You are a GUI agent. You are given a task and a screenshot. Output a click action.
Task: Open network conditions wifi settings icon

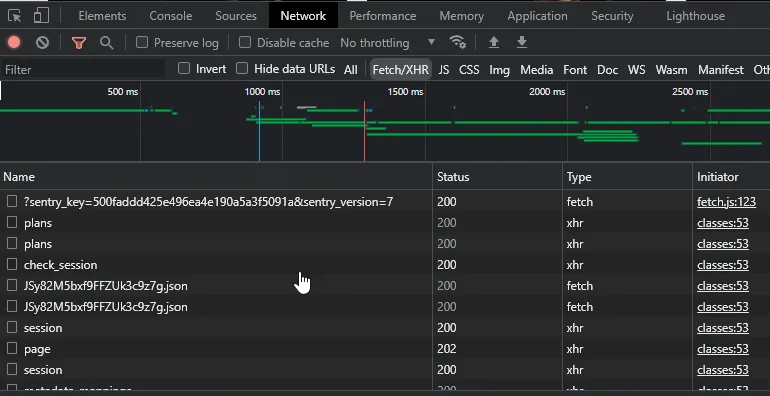coord(458,42)
